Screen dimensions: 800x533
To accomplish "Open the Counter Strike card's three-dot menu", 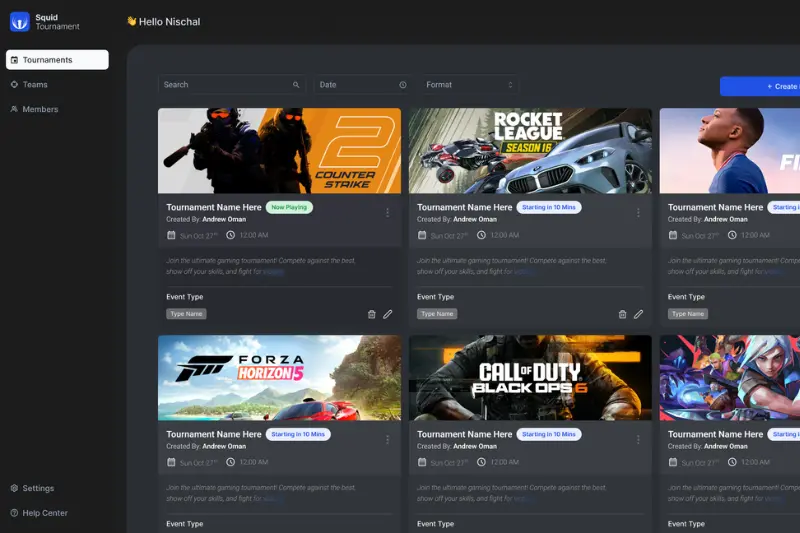I will coord(387,212).
